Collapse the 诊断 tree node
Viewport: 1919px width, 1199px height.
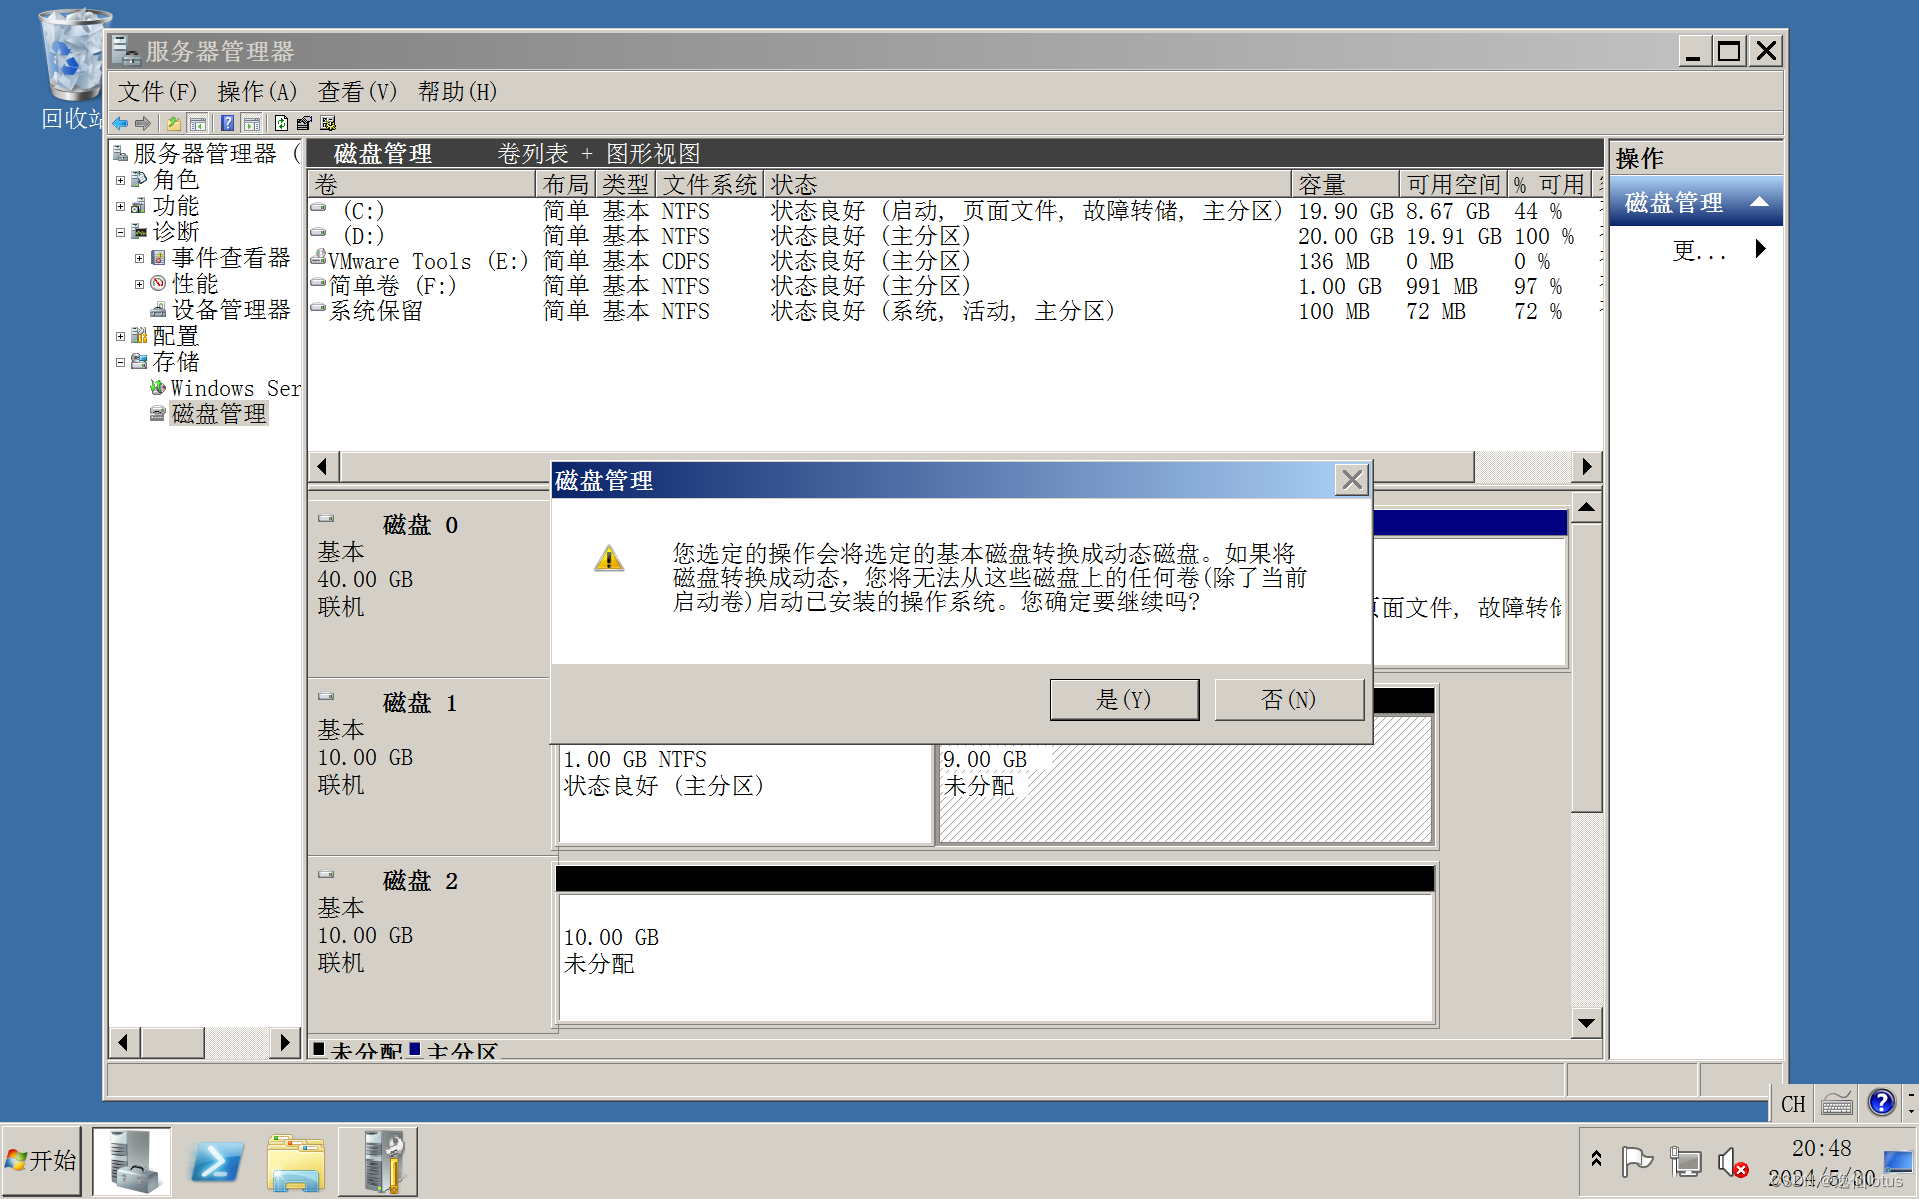(x=120, y=233)
